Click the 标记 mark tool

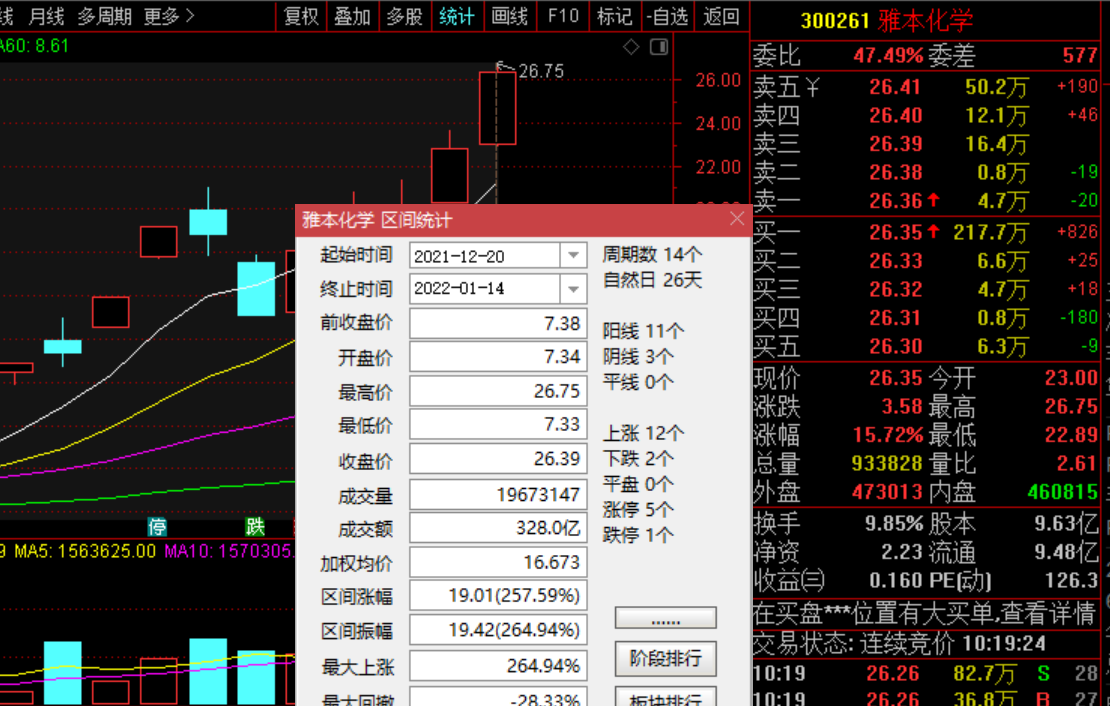click(614, 16)
